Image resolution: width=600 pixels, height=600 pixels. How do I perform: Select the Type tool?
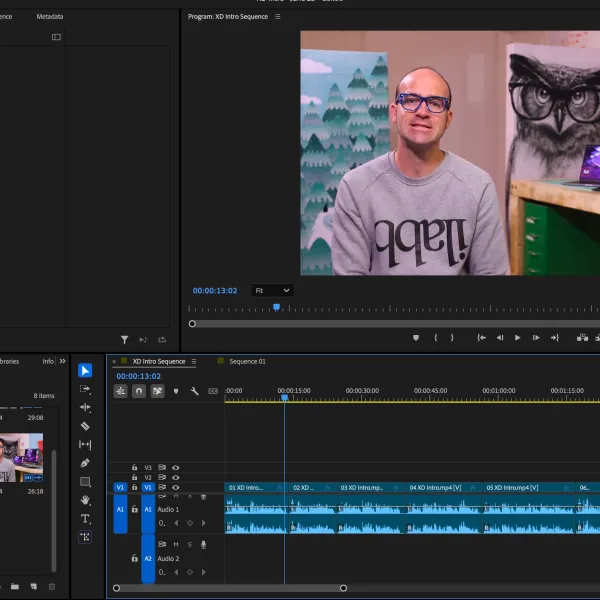85,519
